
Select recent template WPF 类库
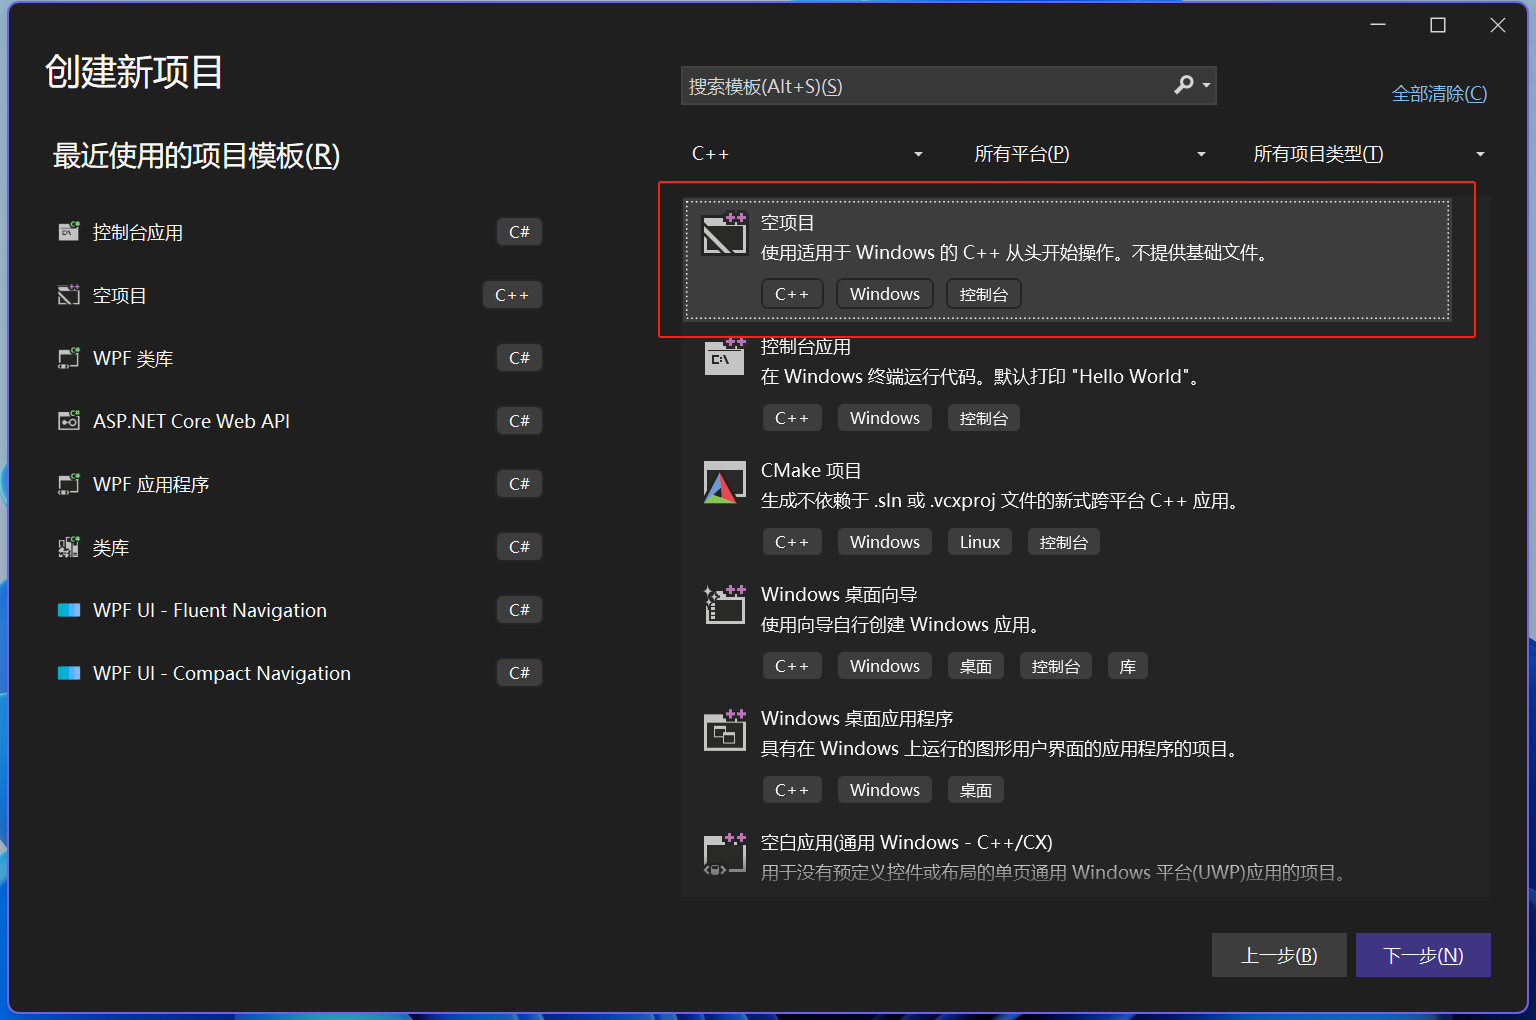pos(298,358)
